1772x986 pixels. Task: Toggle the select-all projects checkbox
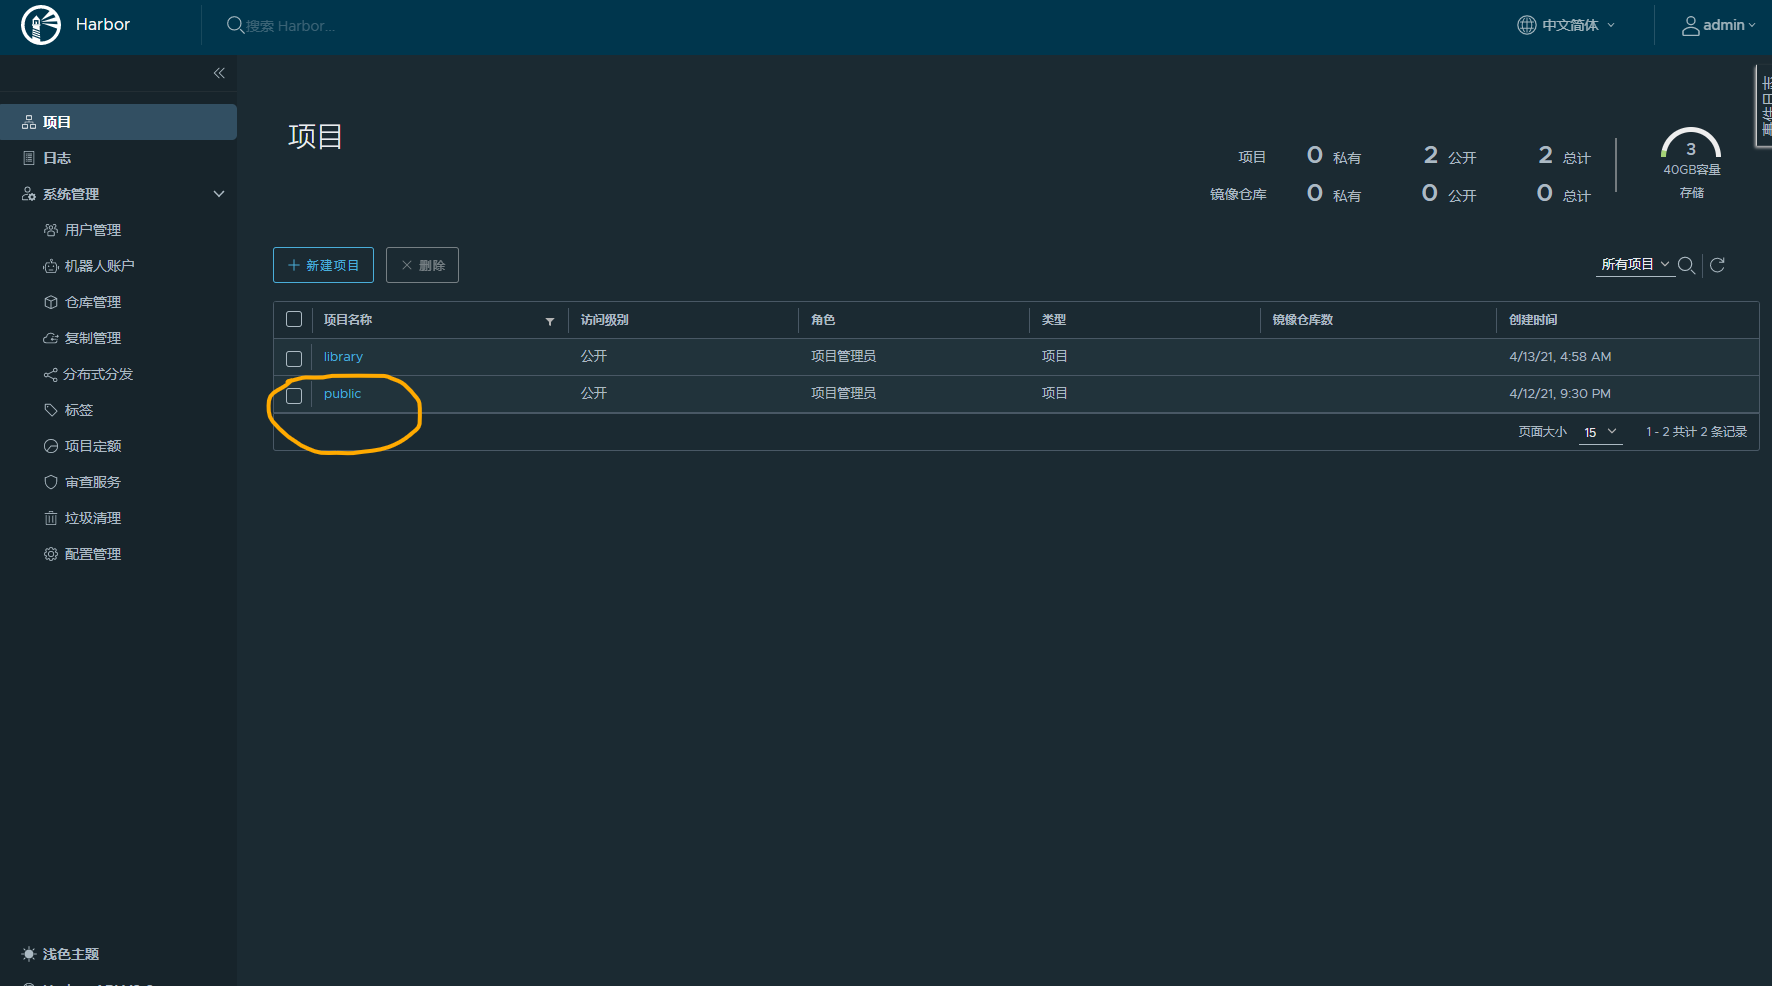pos(294,319)
